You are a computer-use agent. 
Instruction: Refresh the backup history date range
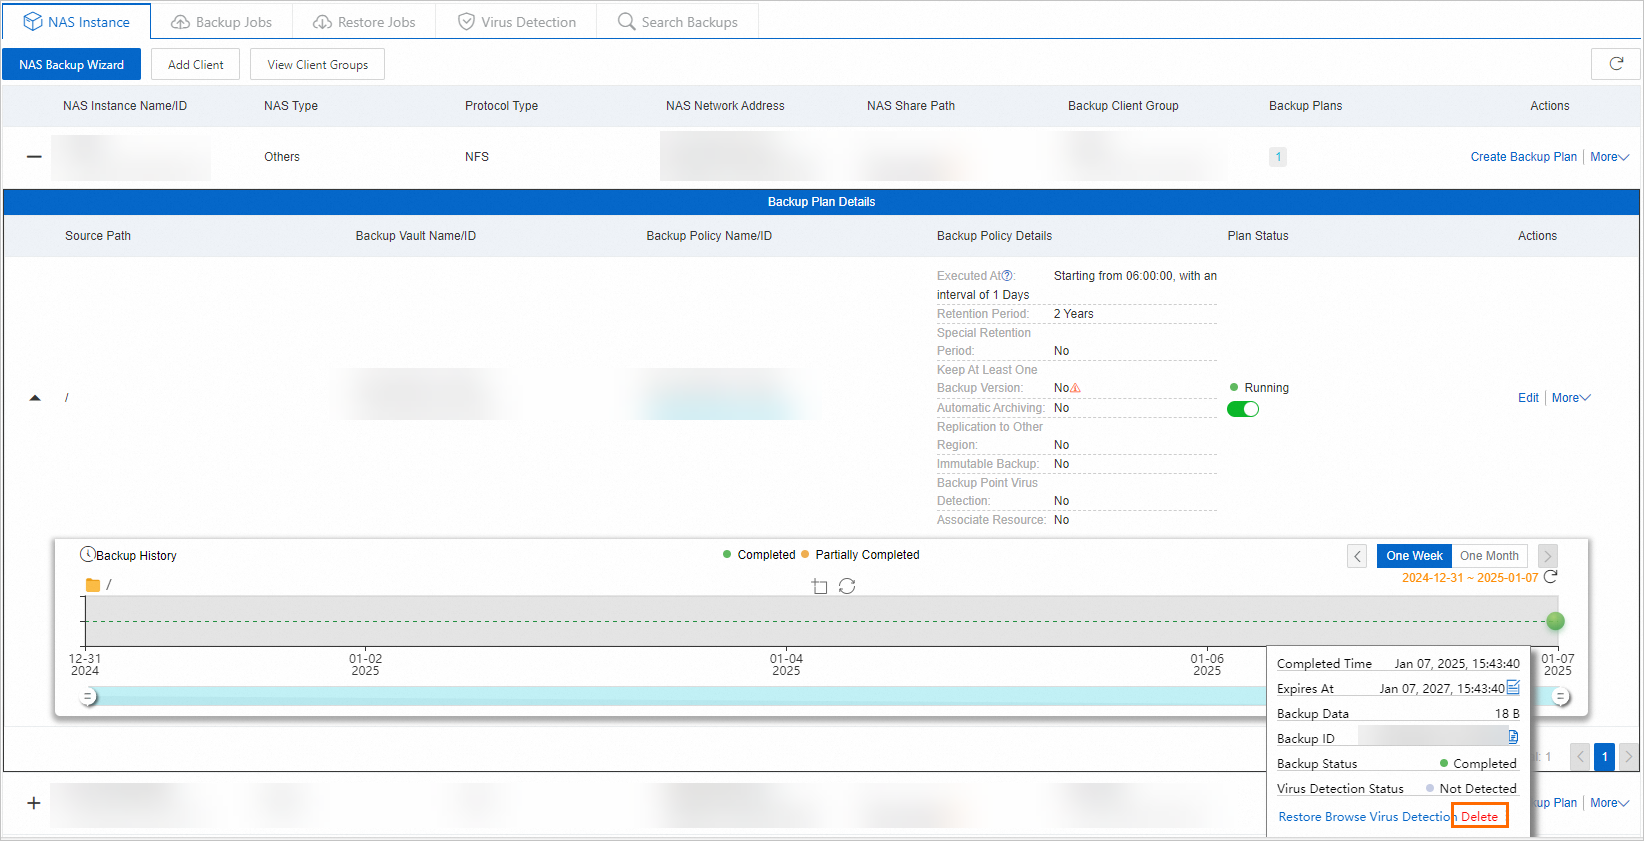click(x=1551, y=577)
